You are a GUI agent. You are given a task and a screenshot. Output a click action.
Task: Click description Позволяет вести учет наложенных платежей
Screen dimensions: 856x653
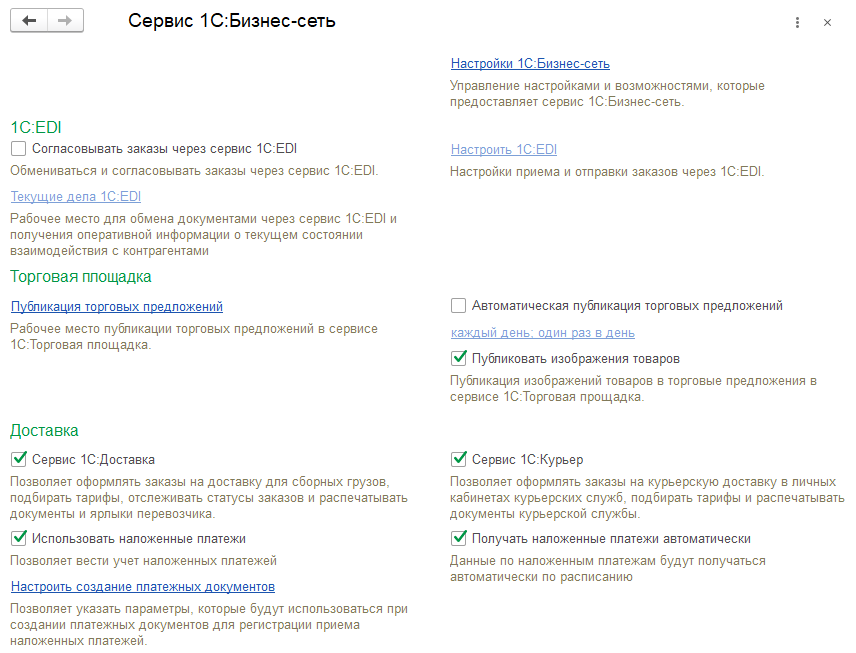click(144, 561)
